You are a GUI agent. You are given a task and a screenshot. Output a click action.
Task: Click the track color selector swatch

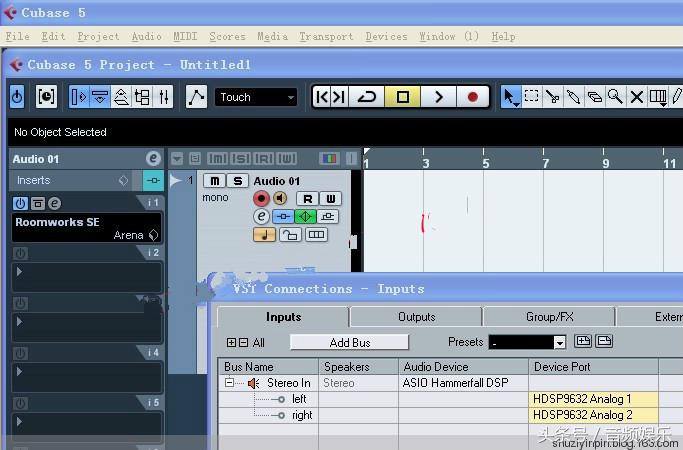tap(329, 159)
